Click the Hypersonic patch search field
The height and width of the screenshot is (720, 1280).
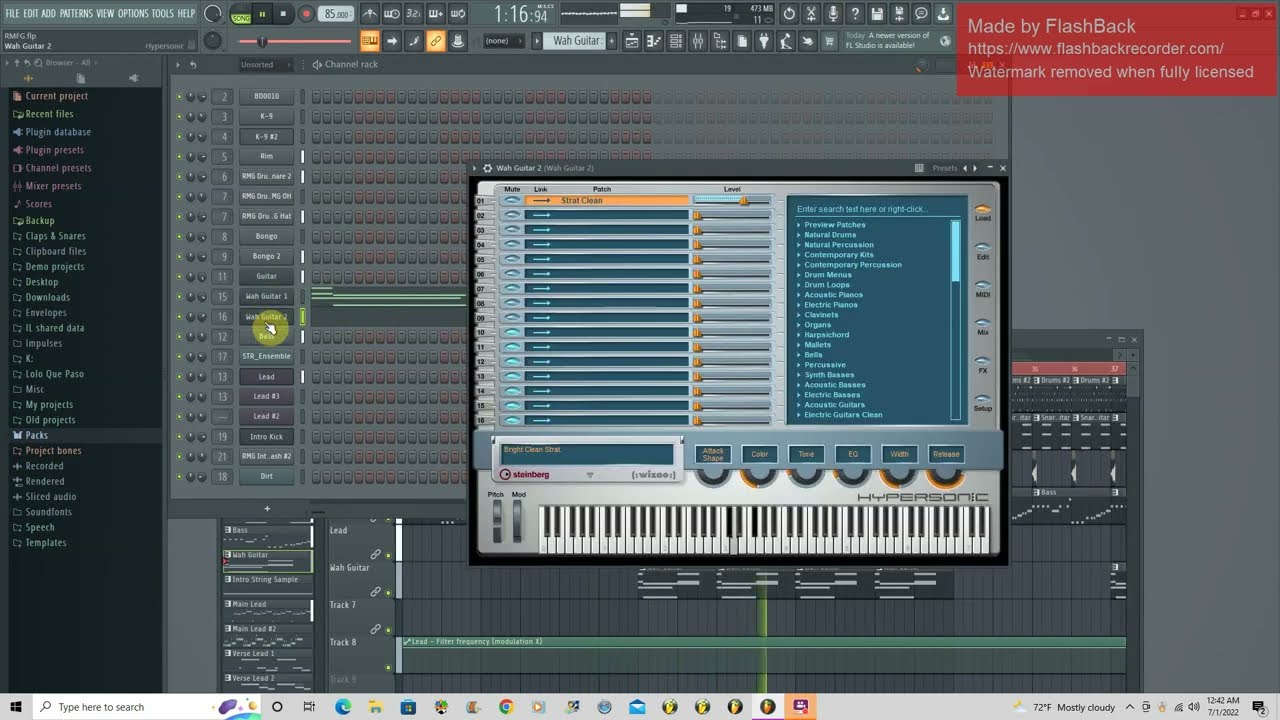[x=873, y=210]
